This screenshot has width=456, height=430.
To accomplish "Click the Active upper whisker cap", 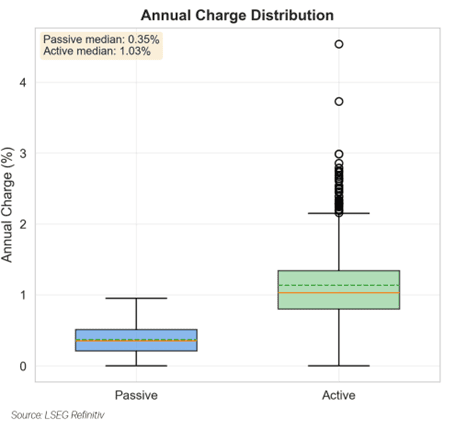I will click(x=339, y=213).
